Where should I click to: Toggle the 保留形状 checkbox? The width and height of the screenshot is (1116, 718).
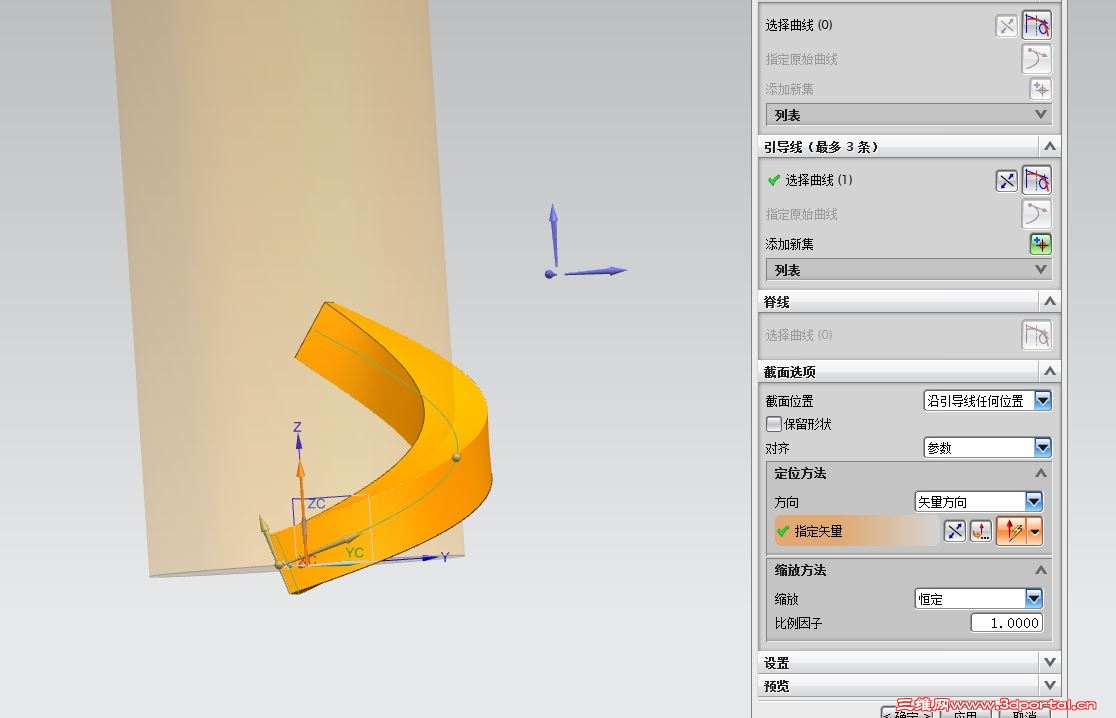coord(774,424)
